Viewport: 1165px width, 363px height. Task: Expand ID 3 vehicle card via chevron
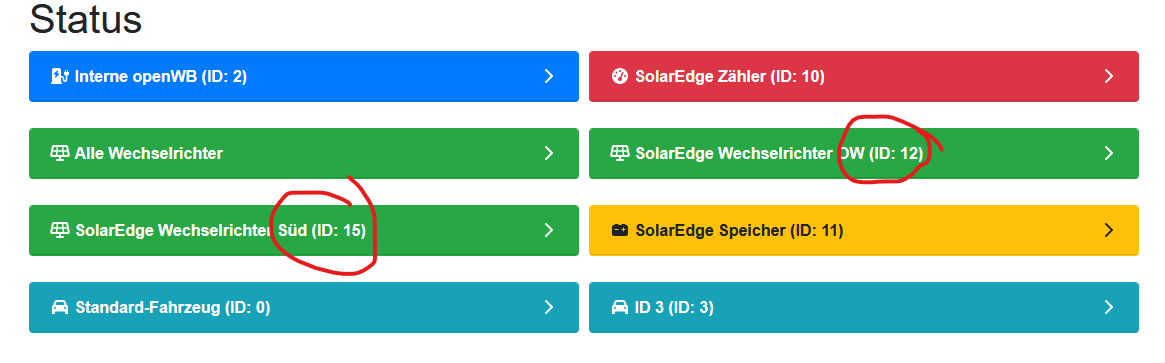pyautogui.click(x=1109, y=307)
